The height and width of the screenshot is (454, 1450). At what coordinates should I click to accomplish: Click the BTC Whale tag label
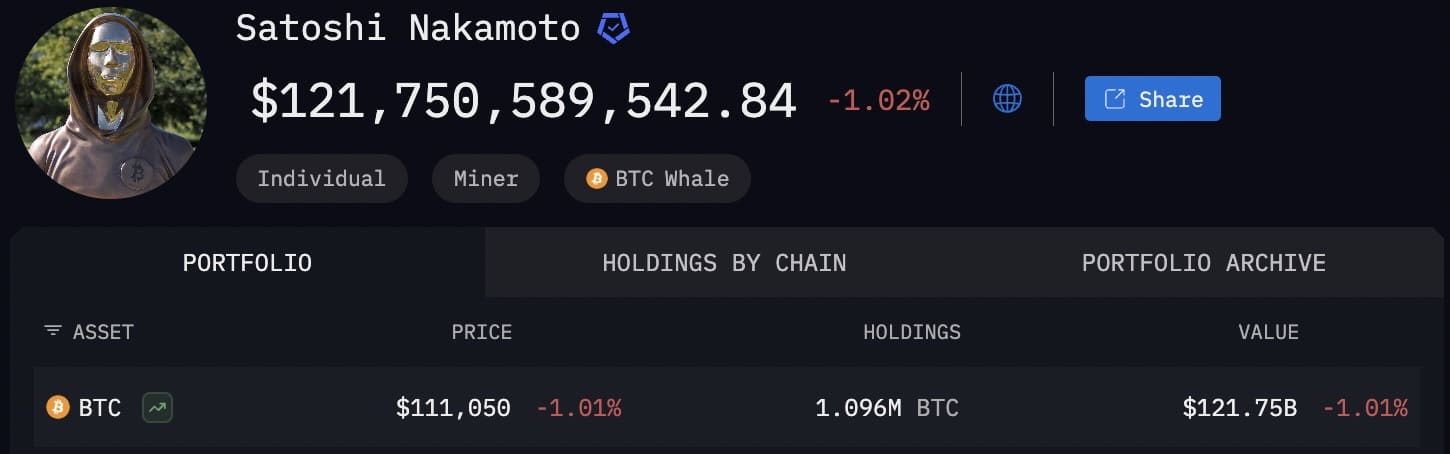click(672, 179)
